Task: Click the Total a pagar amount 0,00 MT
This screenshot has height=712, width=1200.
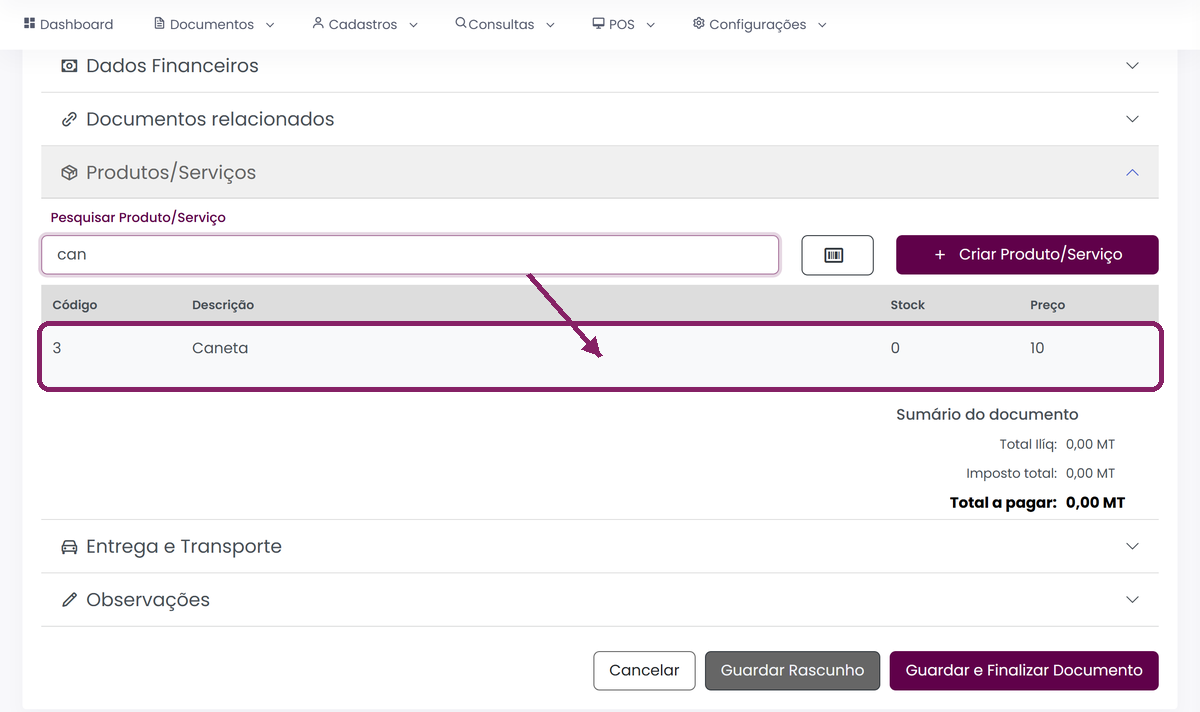Action: point(1096,503)
